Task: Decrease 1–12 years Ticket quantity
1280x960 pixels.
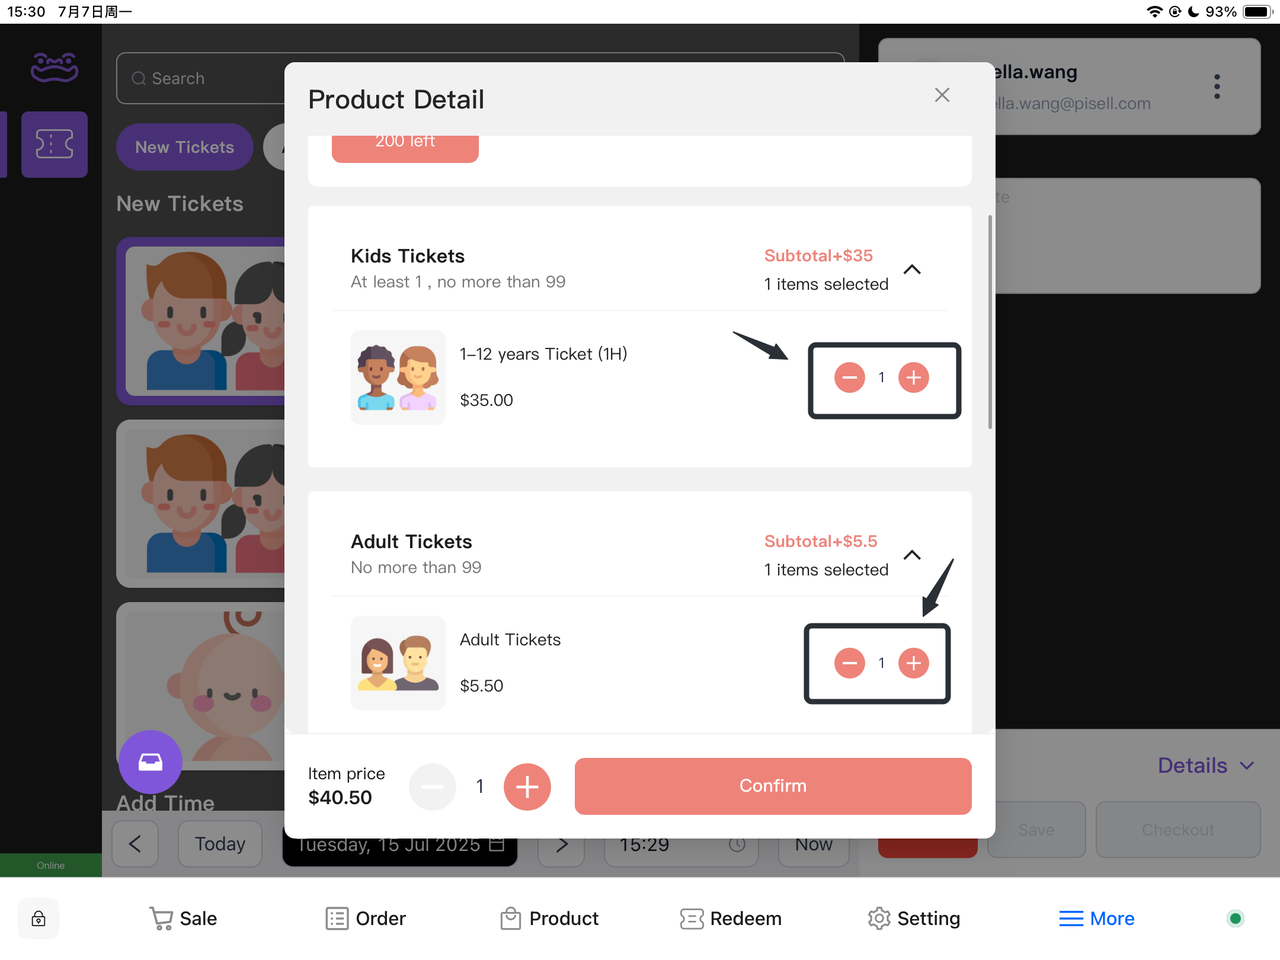Action: click(x=849, y=378)
